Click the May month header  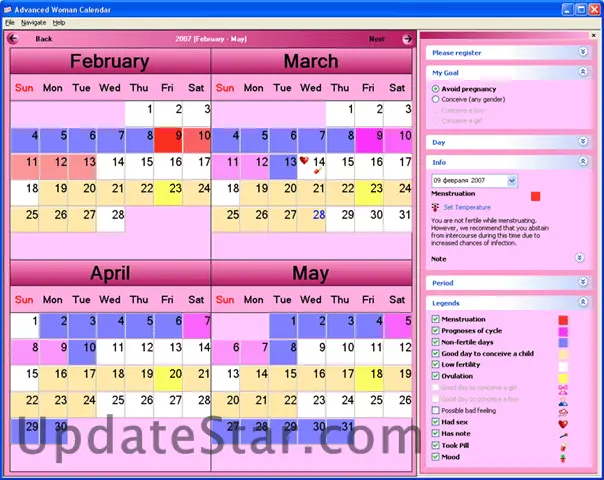[x=310, y=273]
